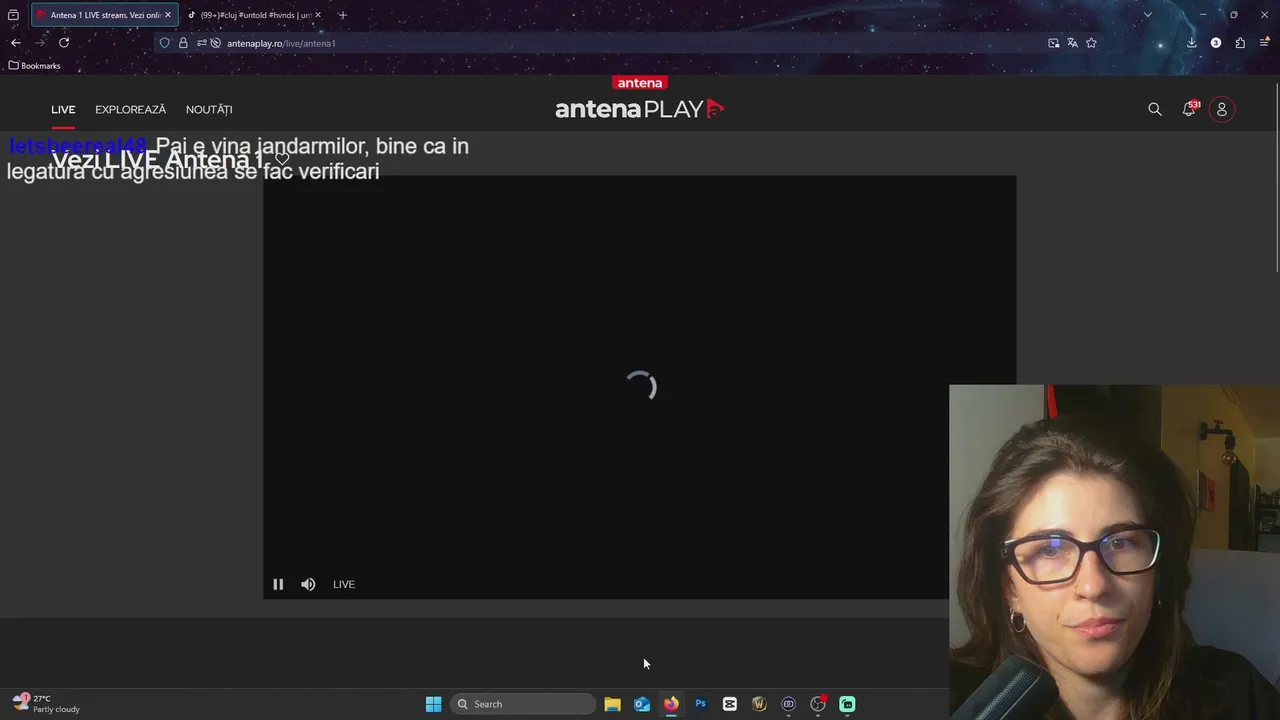Open the Windows Start menu
The height and width of the screenshot is (720, 1280).
pos(433,704)
